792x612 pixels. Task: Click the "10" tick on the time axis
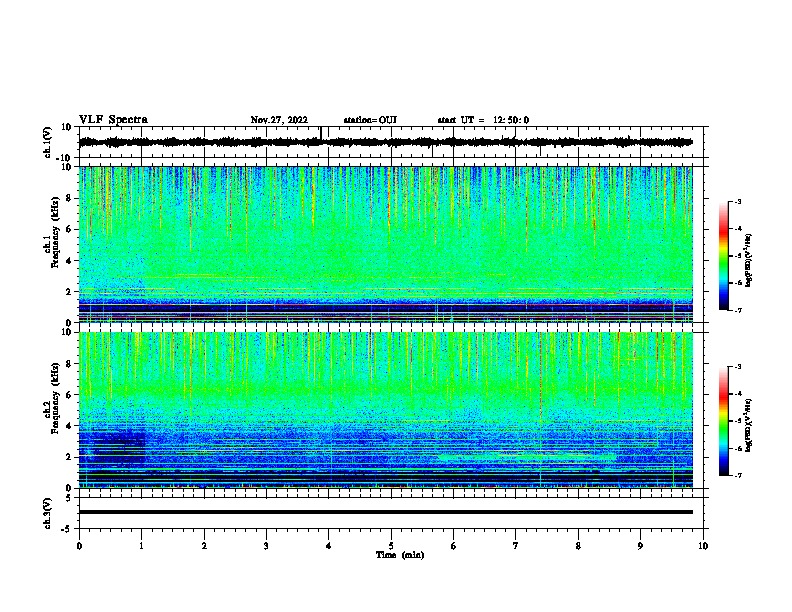coord(703,546)
